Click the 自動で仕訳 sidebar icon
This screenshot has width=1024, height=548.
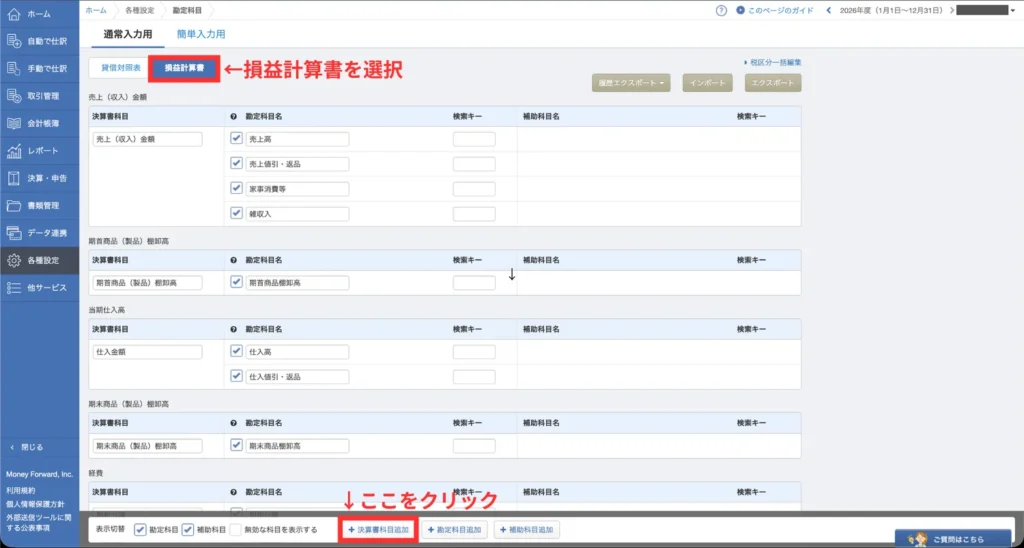[x=14, y=41]
